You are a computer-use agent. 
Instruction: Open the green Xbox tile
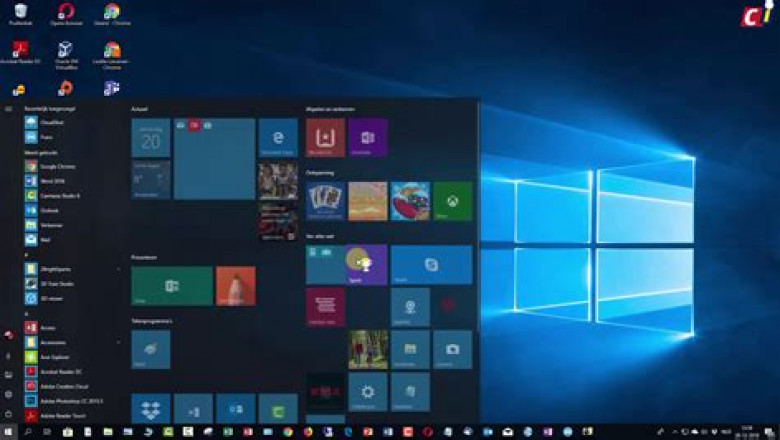point(452,201)
